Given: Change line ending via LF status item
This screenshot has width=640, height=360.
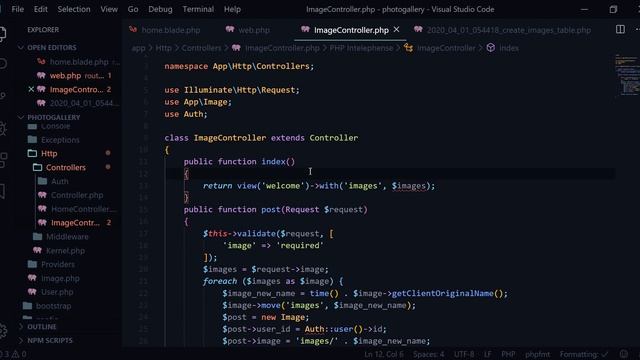Looking at the screenshot, I should pos(488,354).
